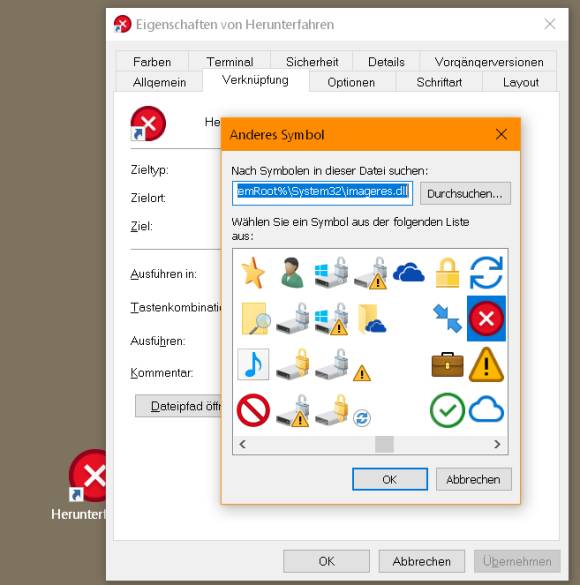Choose the blue sync arrows icon

pos(486,272)
